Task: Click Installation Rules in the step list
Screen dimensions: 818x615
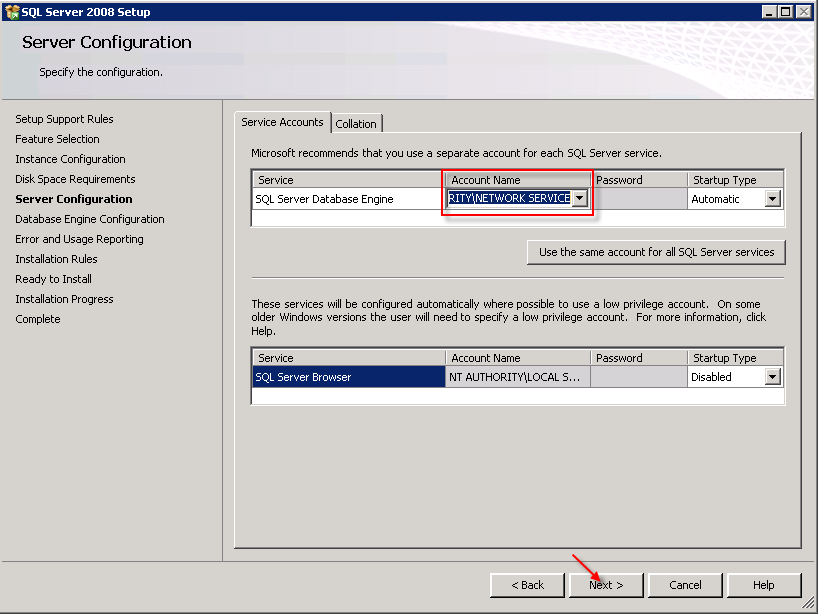Action: click(56, 259)
